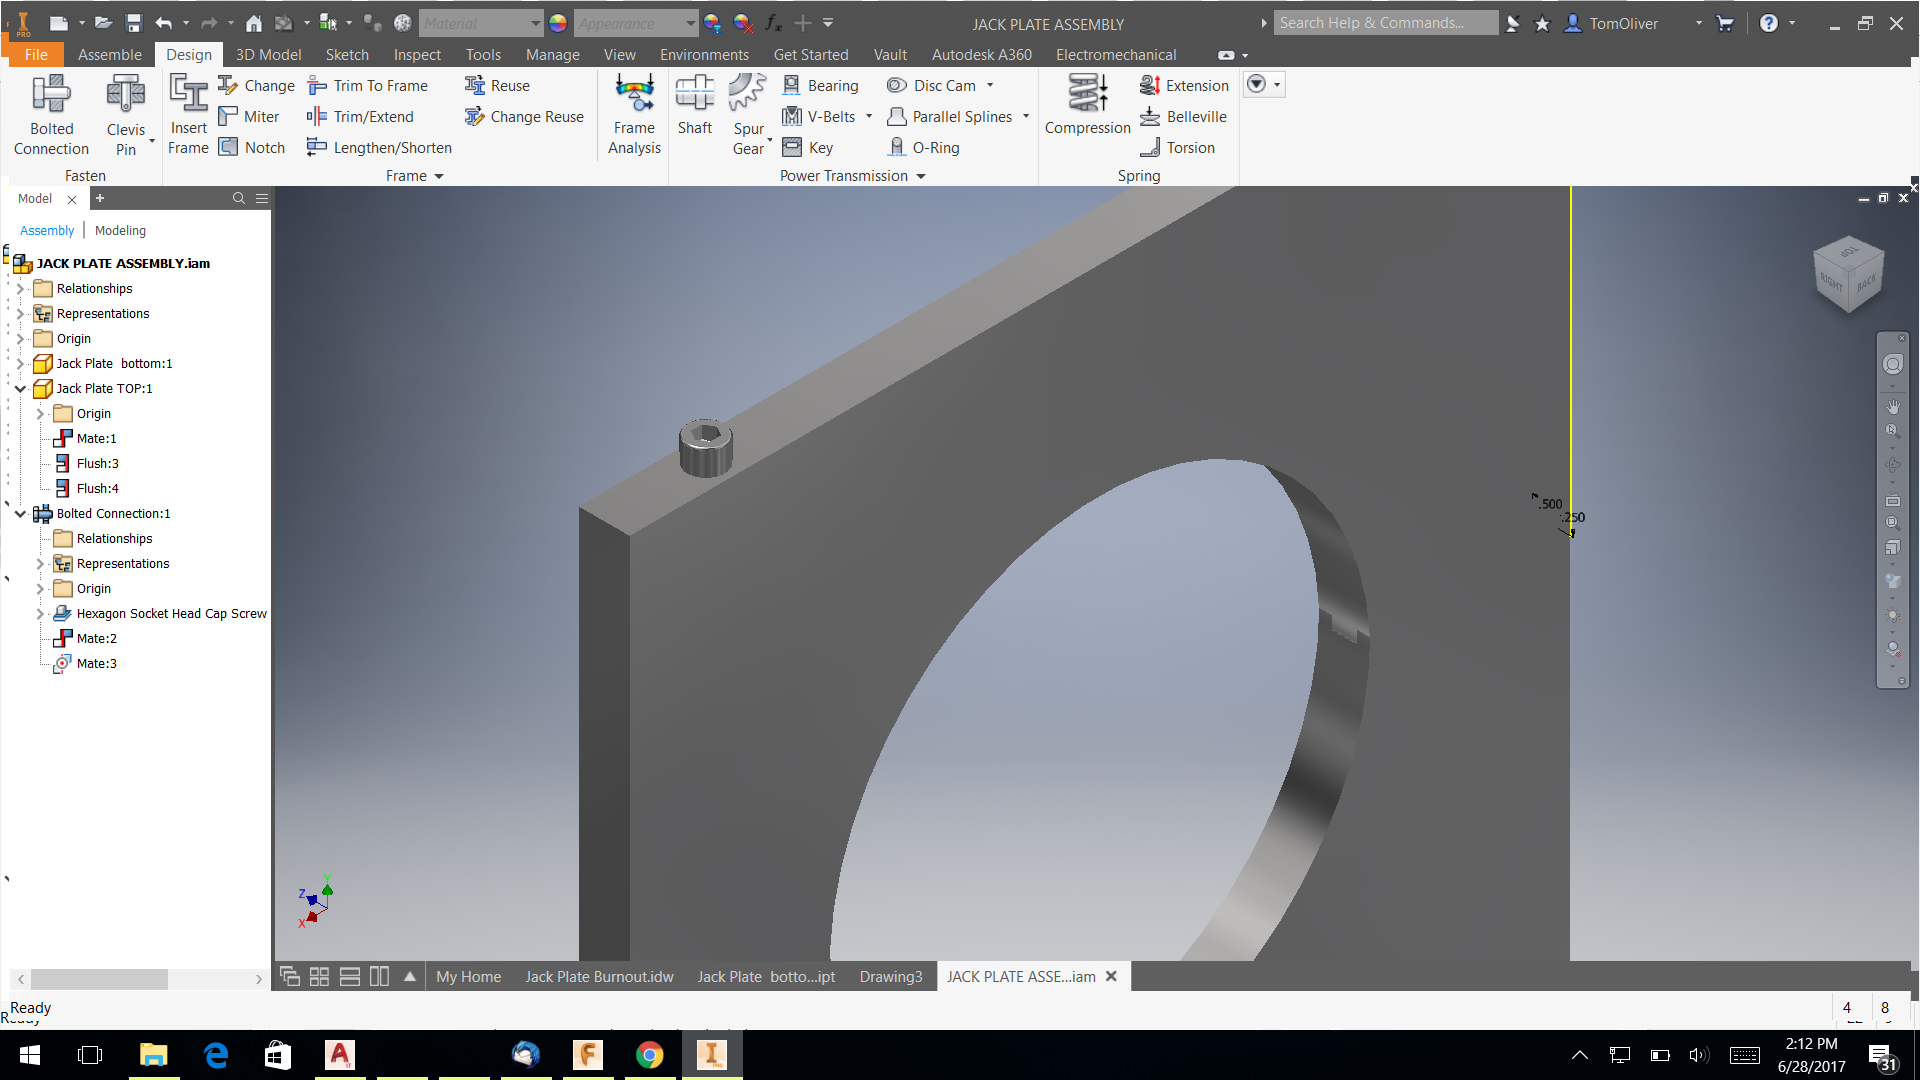
Task: Switch to Jack Plate Burnout.idw document tab
Action: [599, 977]
